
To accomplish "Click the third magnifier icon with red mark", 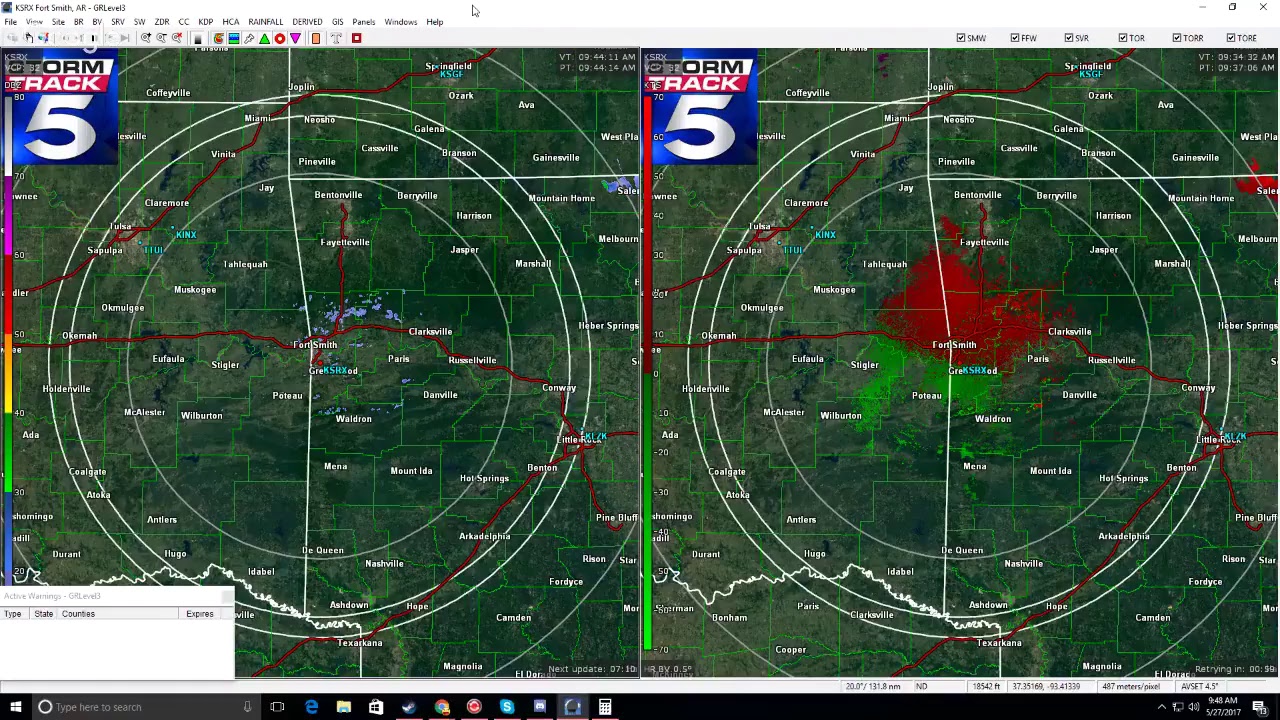I will click(177, 38).
